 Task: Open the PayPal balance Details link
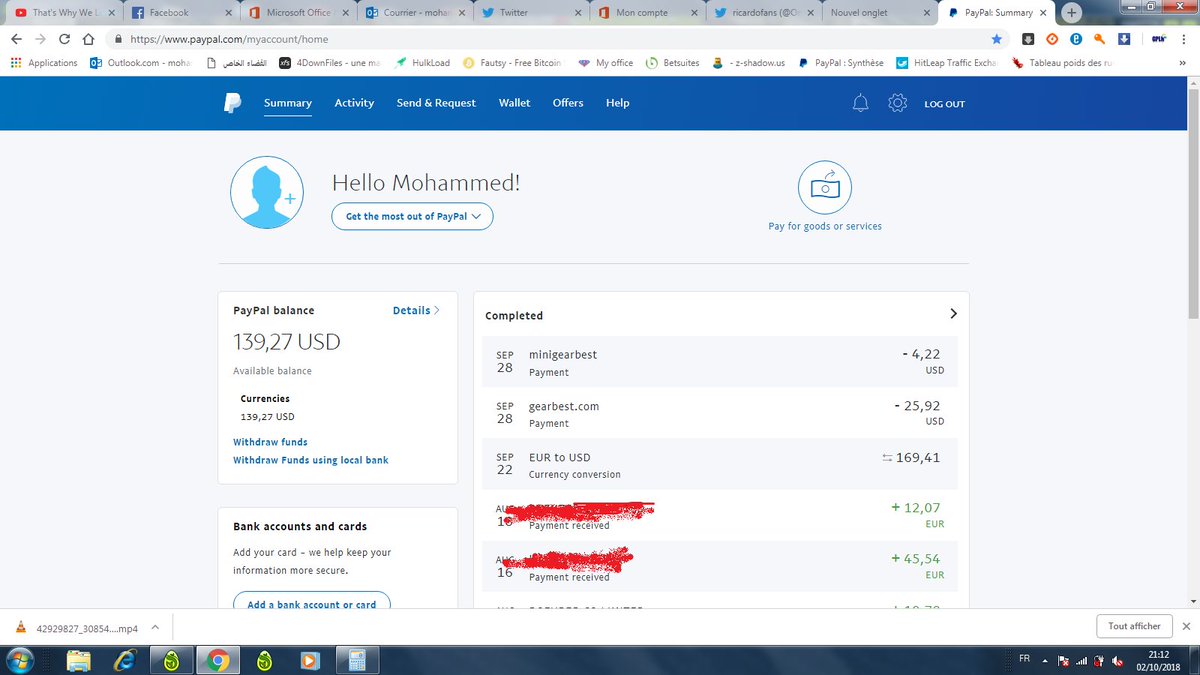(x=416, y=311)
